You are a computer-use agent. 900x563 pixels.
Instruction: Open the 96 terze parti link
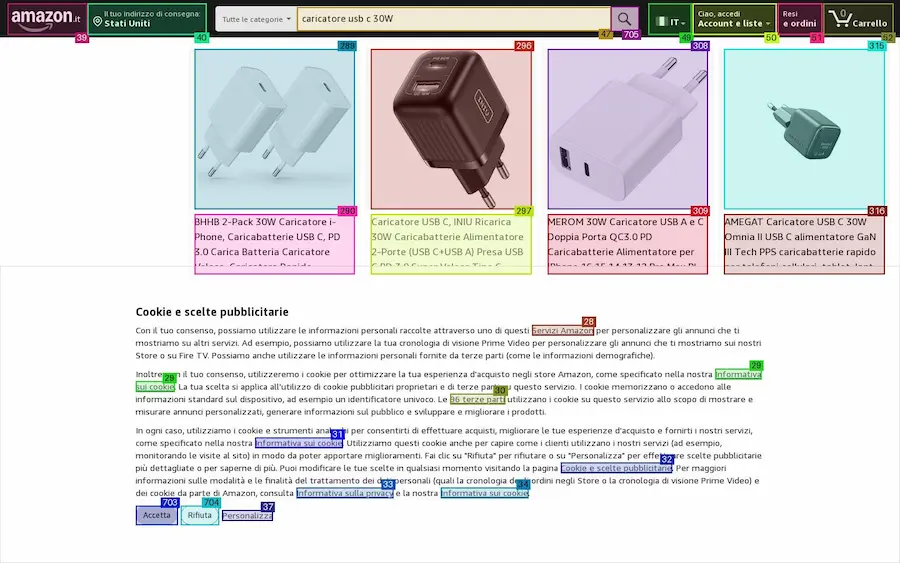click(478, 399)
